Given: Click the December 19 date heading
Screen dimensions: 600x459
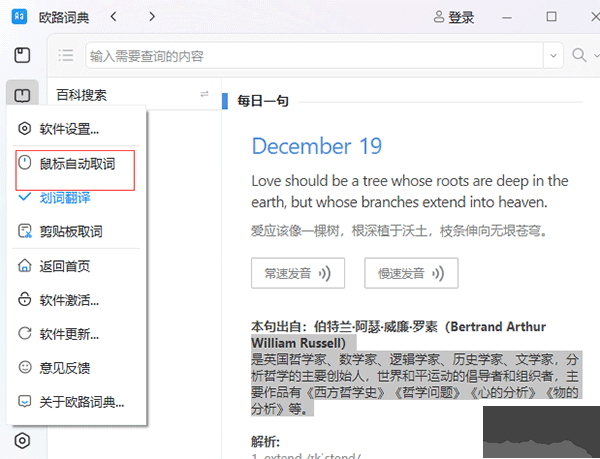Looking at the screenshot, I should point(317,146).
